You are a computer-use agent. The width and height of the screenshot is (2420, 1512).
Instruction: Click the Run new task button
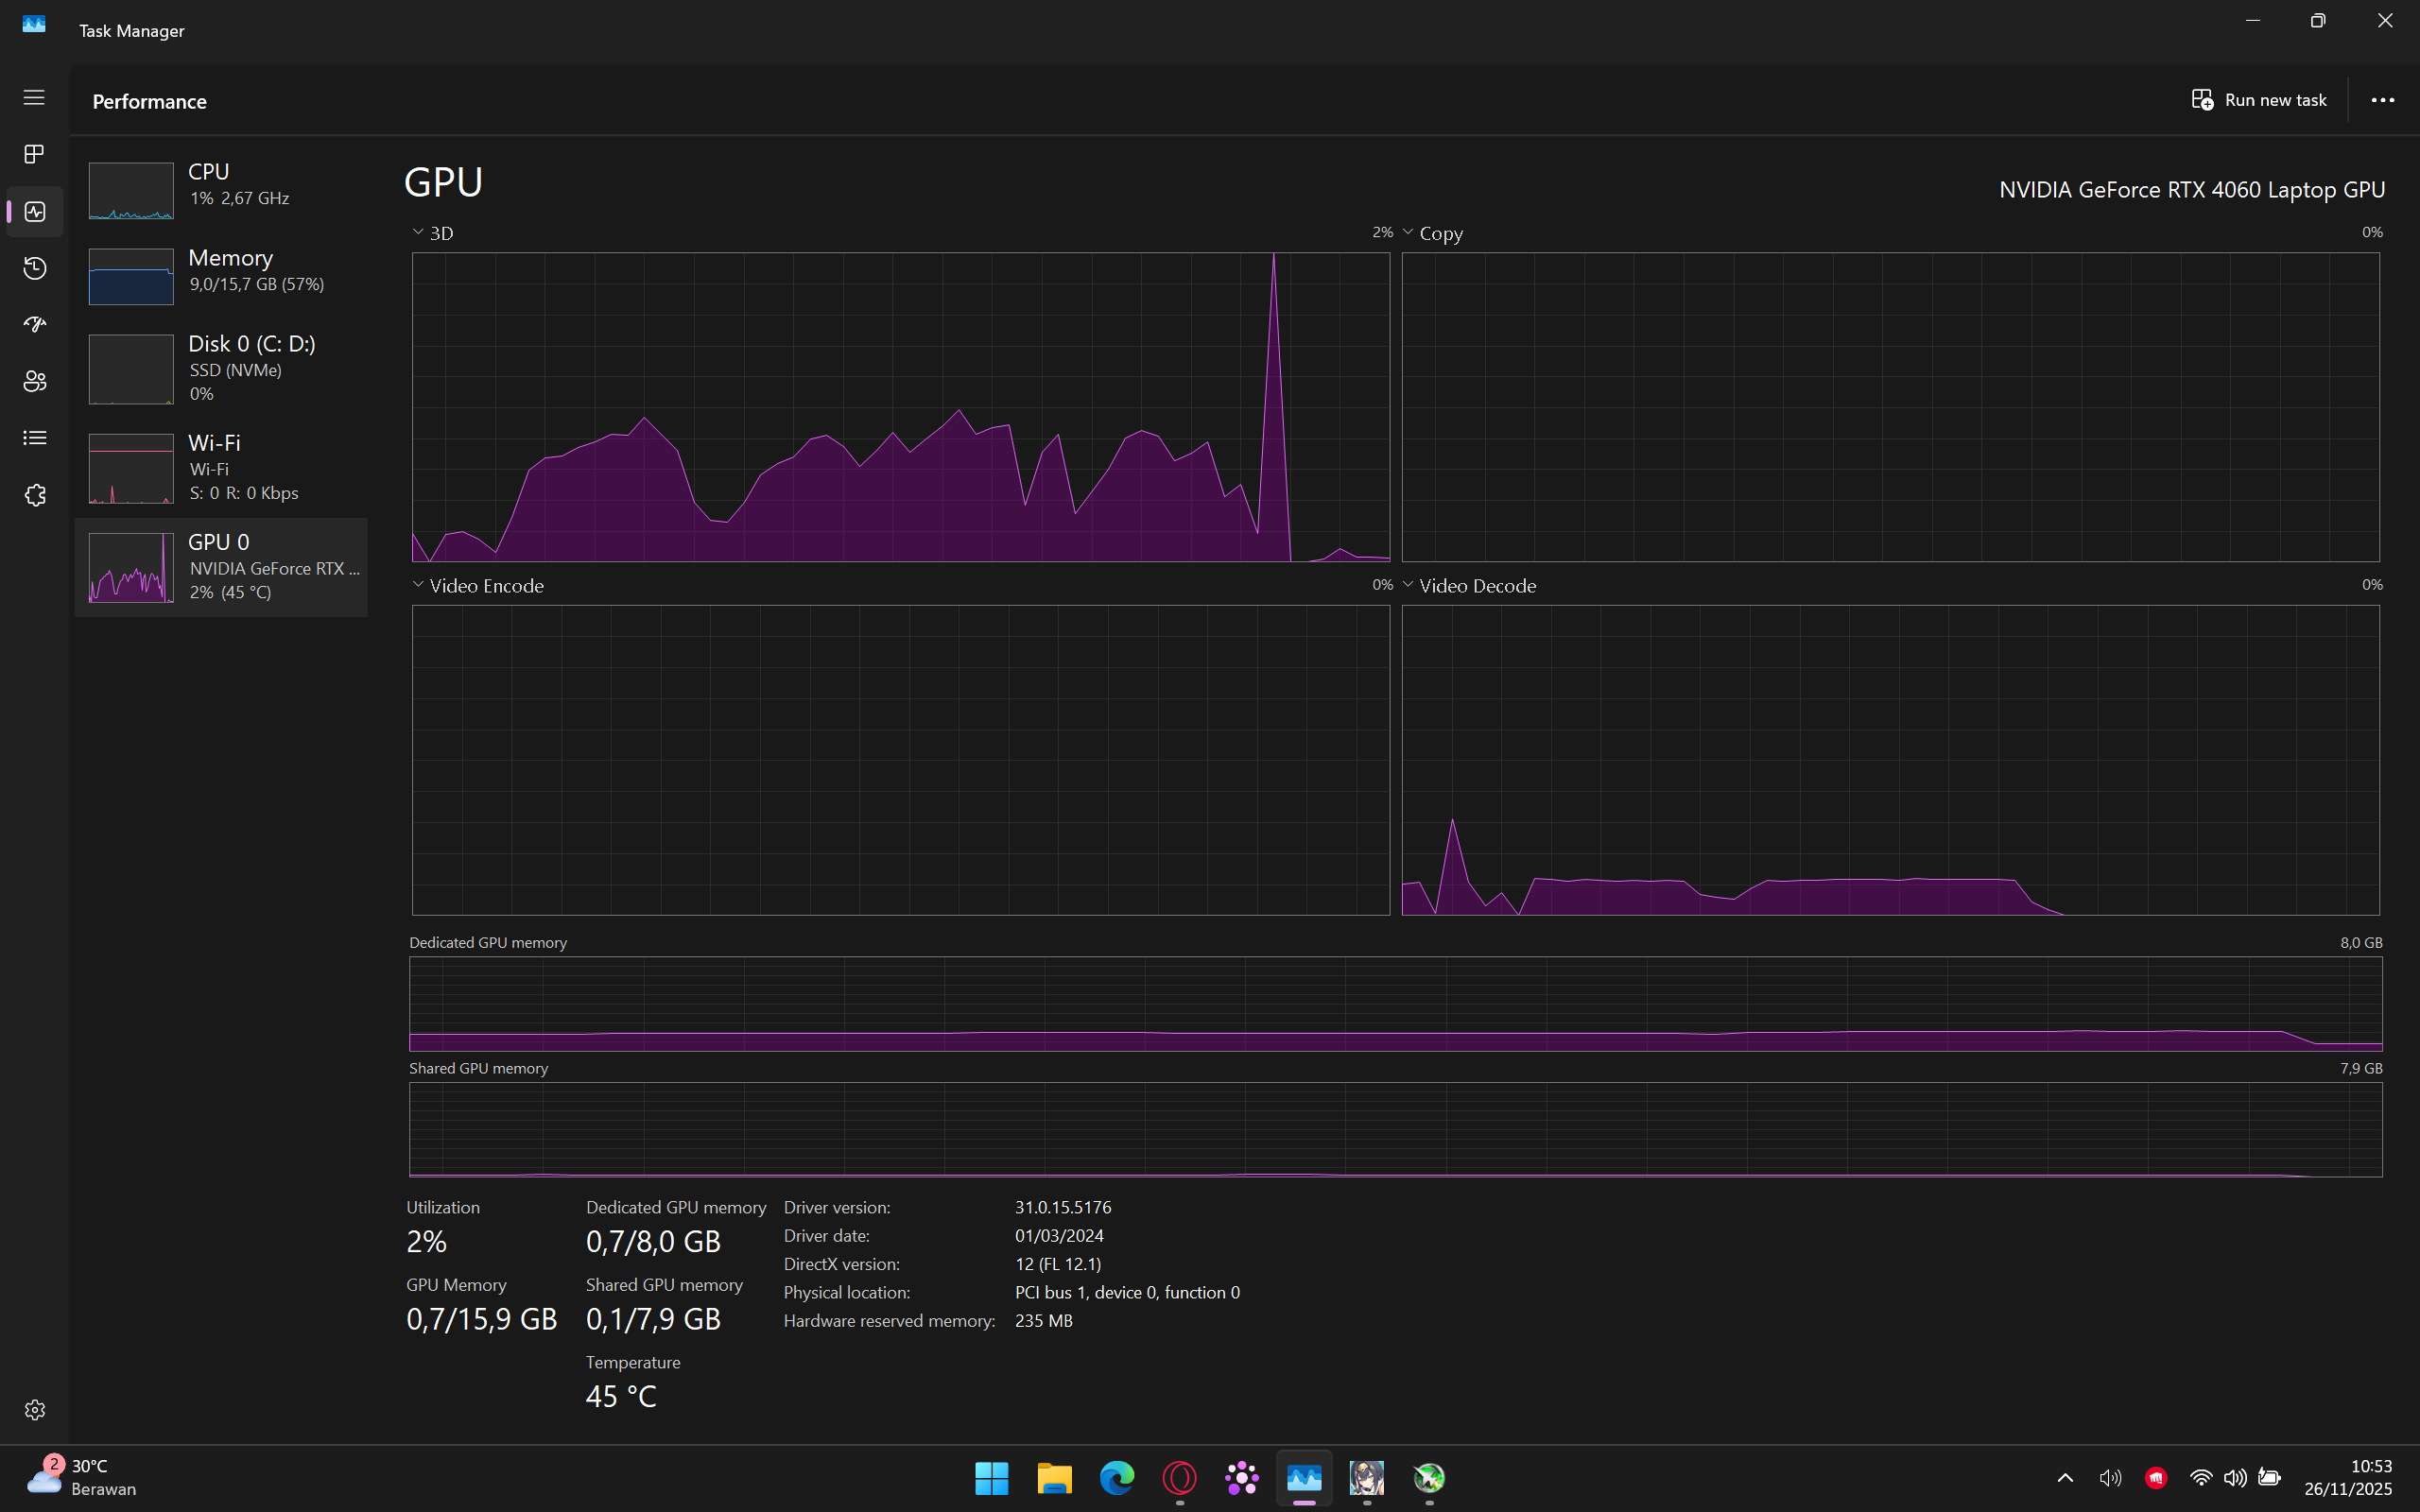tap(2258, 100)
